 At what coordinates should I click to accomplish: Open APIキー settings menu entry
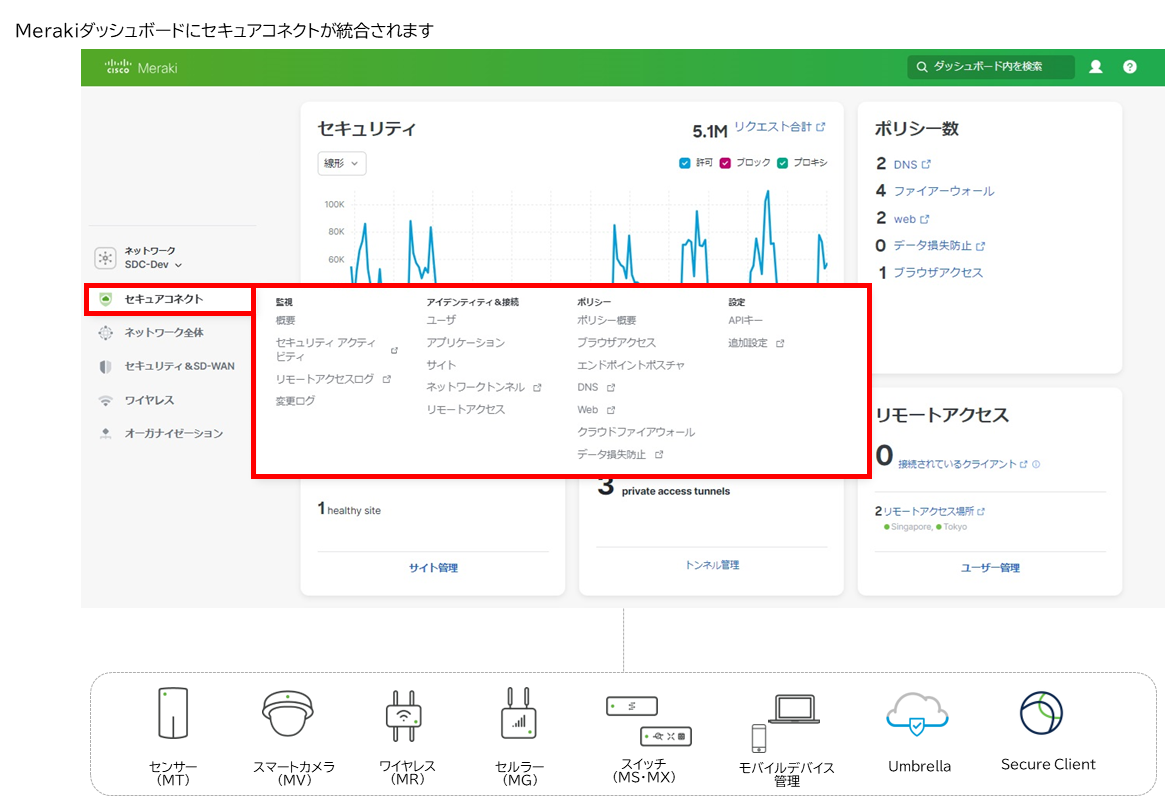click(745, 320)
